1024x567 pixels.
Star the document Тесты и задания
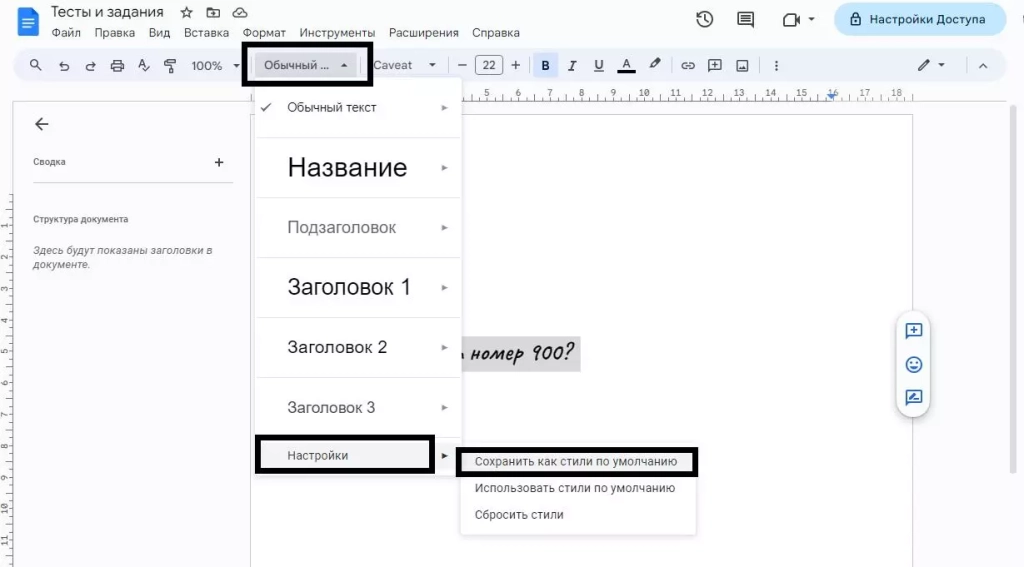[x=187, y=12]
